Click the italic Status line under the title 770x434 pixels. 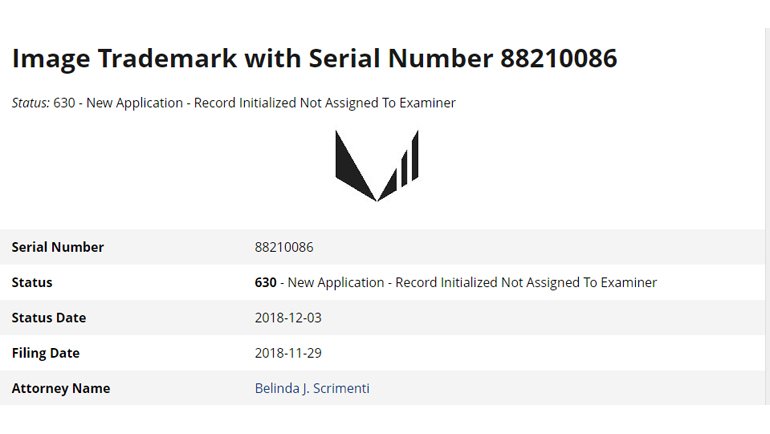(234, 103)
